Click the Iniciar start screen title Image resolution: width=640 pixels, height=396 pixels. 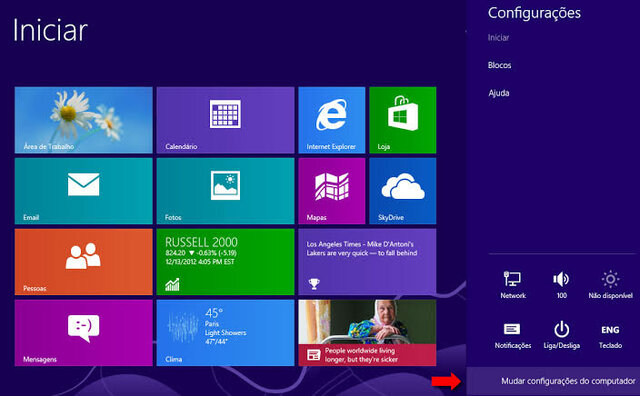[x=50, y=30]
